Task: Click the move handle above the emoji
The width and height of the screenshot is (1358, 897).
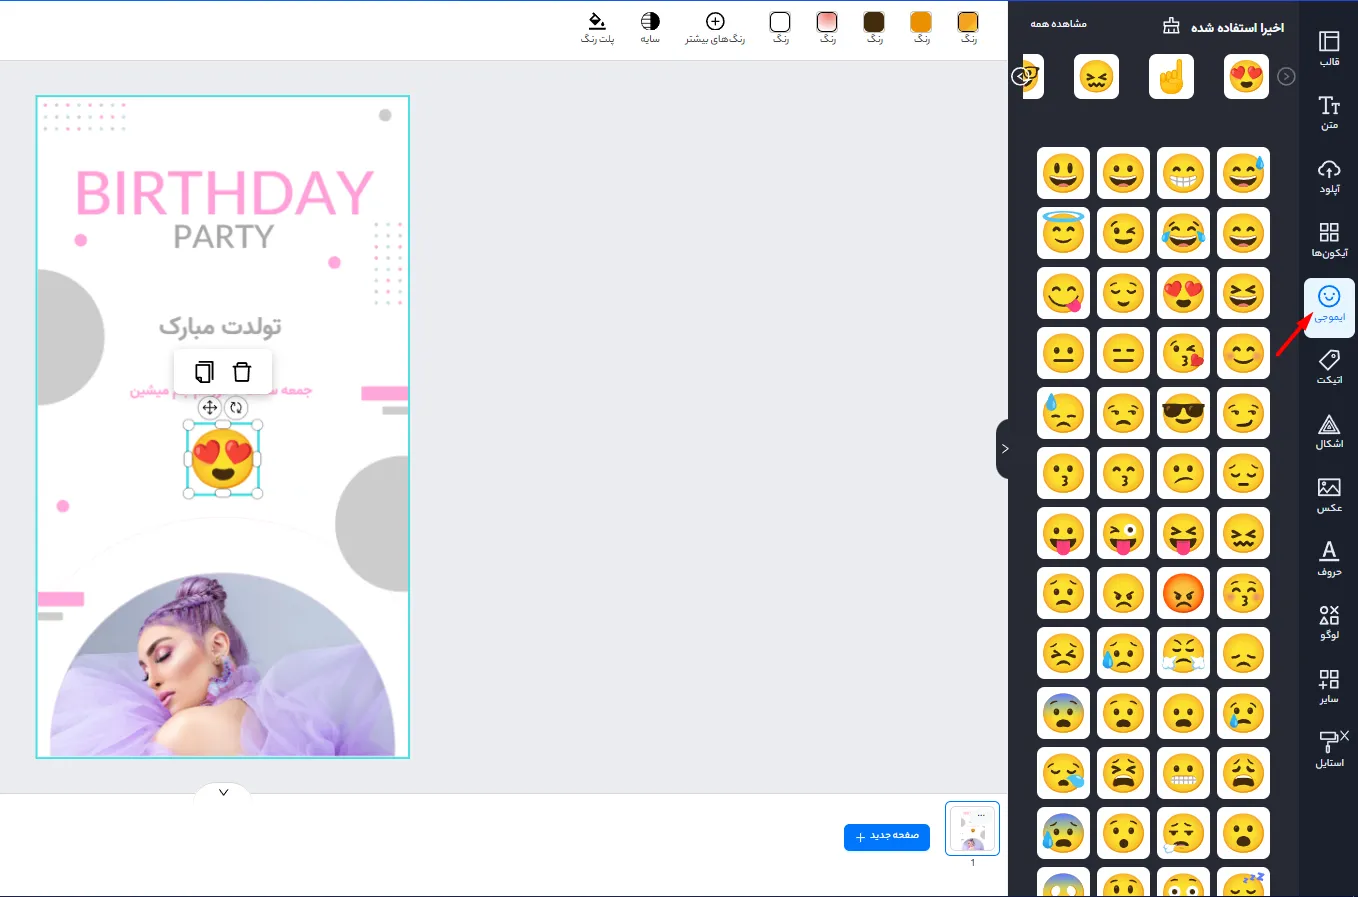Action: click(209, 407)
